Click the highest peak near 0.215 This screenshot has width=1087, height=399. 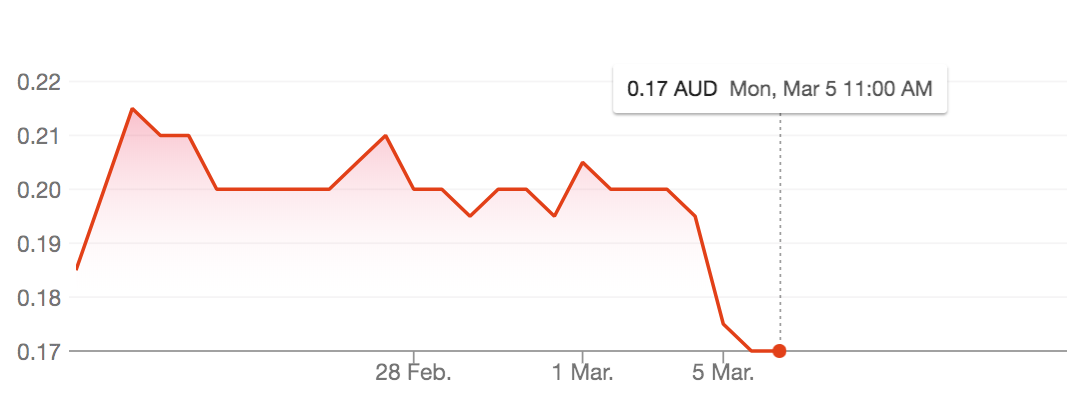[x=132, y=109]
